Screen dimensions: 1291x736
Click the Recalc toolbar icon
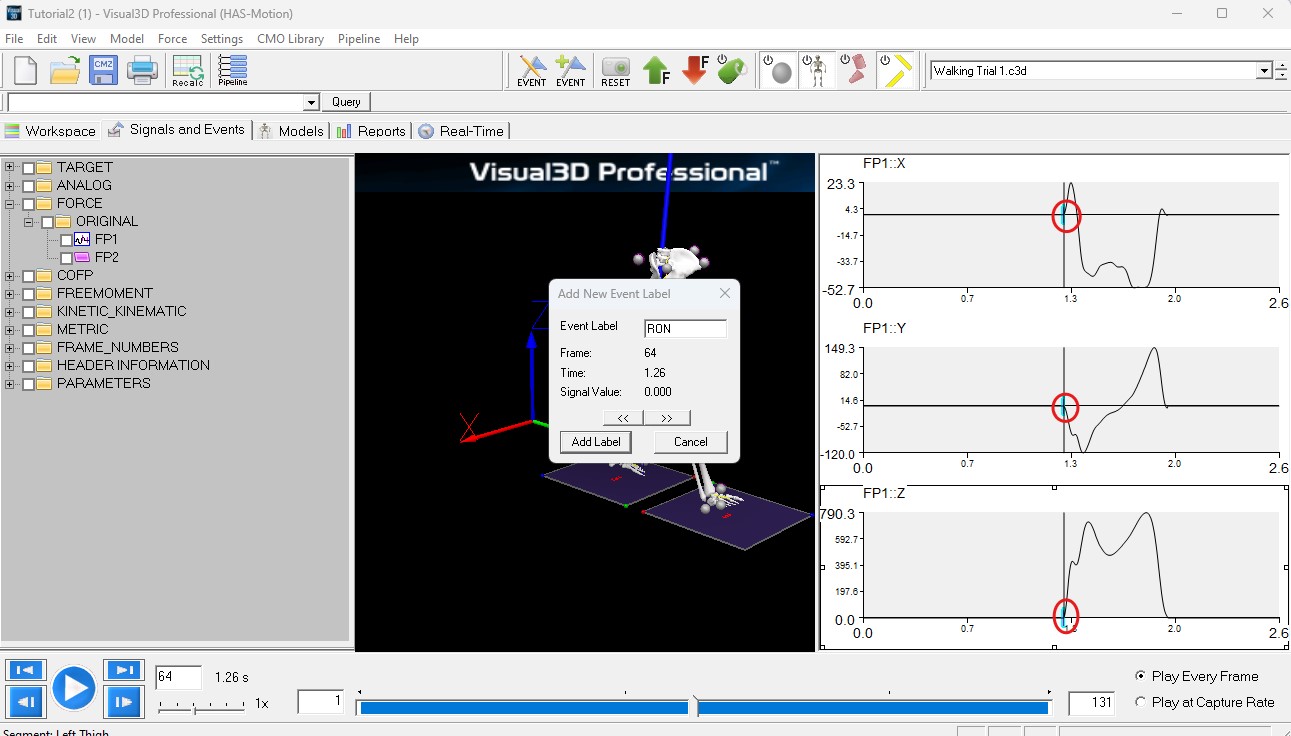[x=188, y=70]
